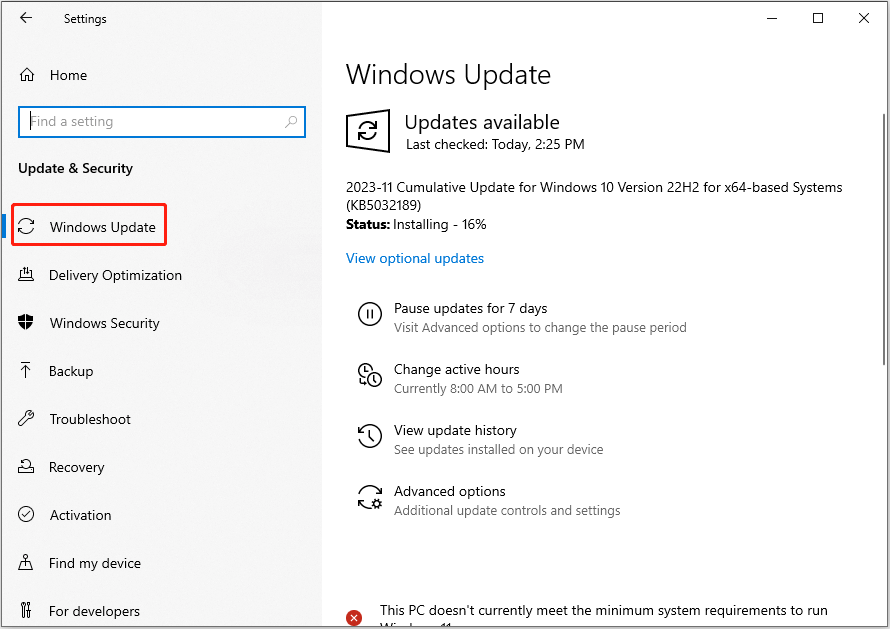
Task: Go back using the arrow in Settings
Action: coord(26,18)
